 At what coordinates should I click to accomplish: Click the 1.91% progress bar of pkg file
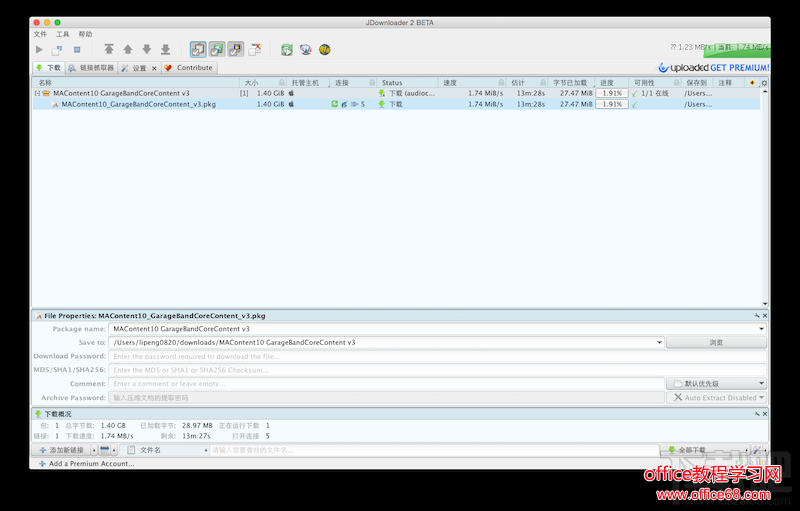click(x=612, y=104)
